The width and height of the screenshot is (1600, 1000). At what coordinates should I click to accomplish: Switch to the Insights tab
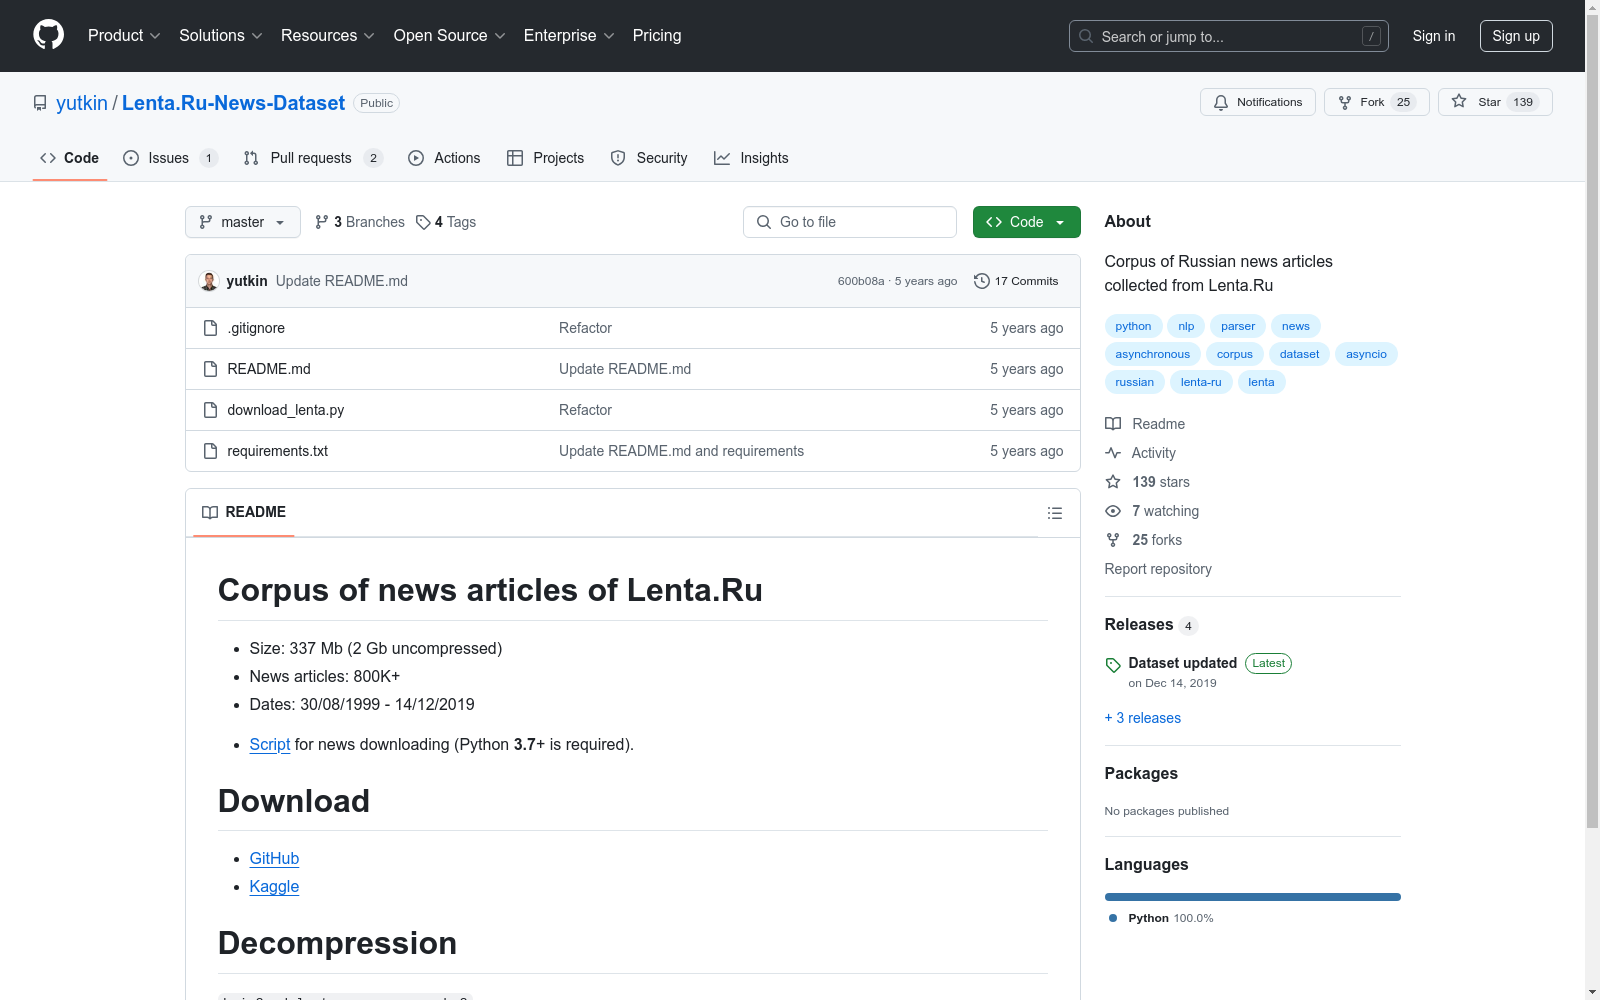(x=751, y=158)
